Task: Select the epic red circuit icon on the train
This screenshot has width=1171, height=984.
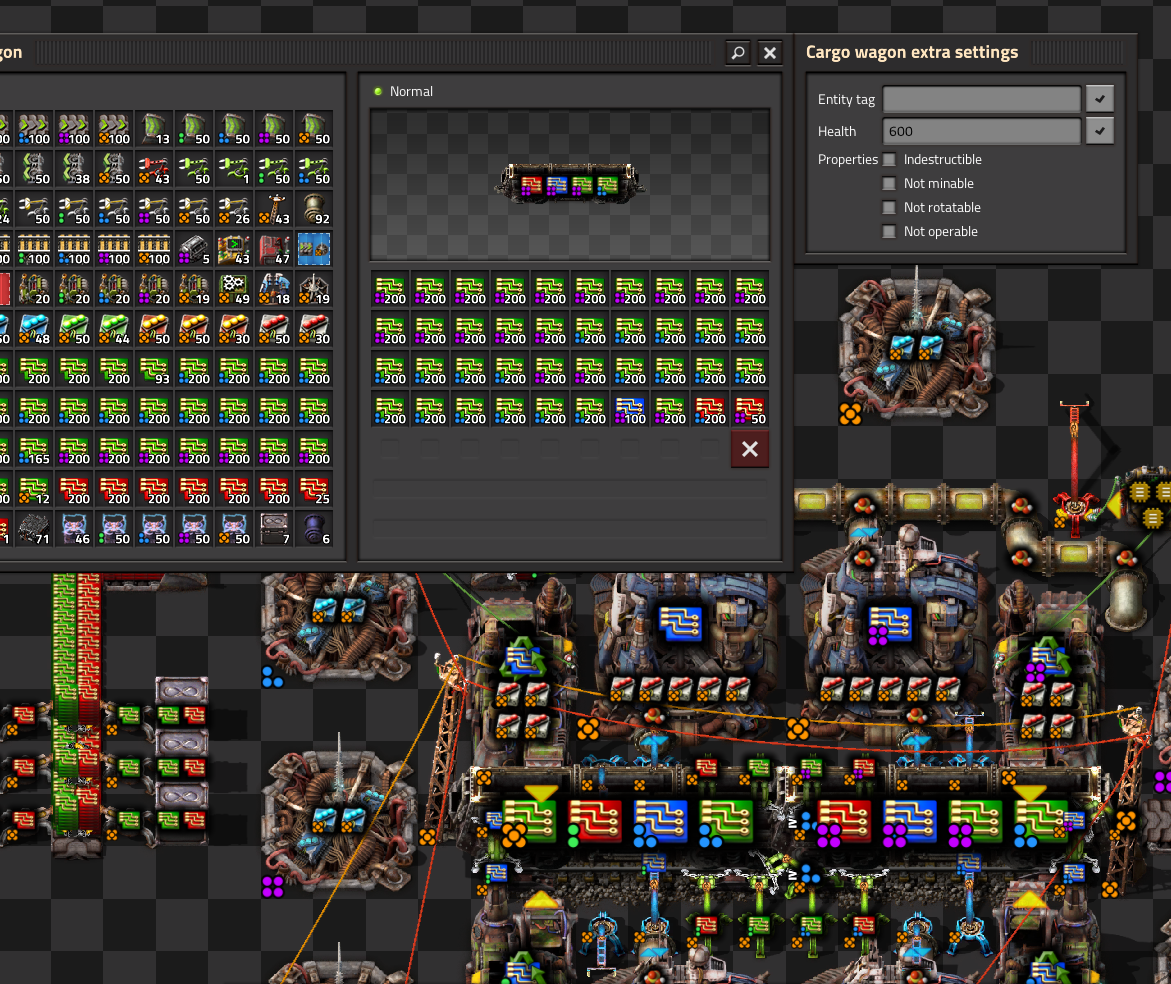Action: [844, 821]
